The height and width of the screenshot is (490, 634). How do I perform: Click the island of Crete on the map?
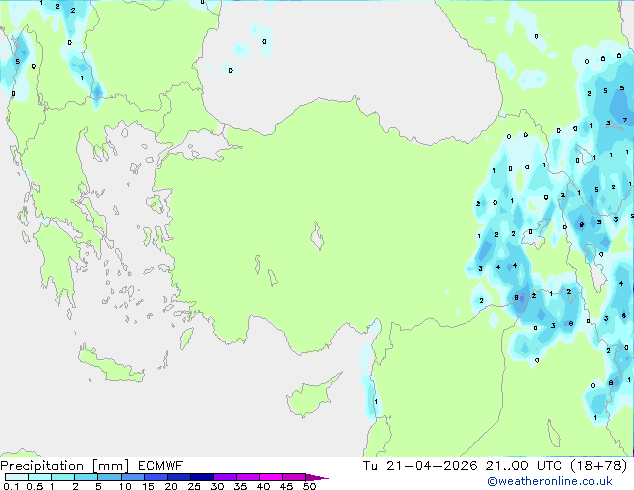click(110, 365)
